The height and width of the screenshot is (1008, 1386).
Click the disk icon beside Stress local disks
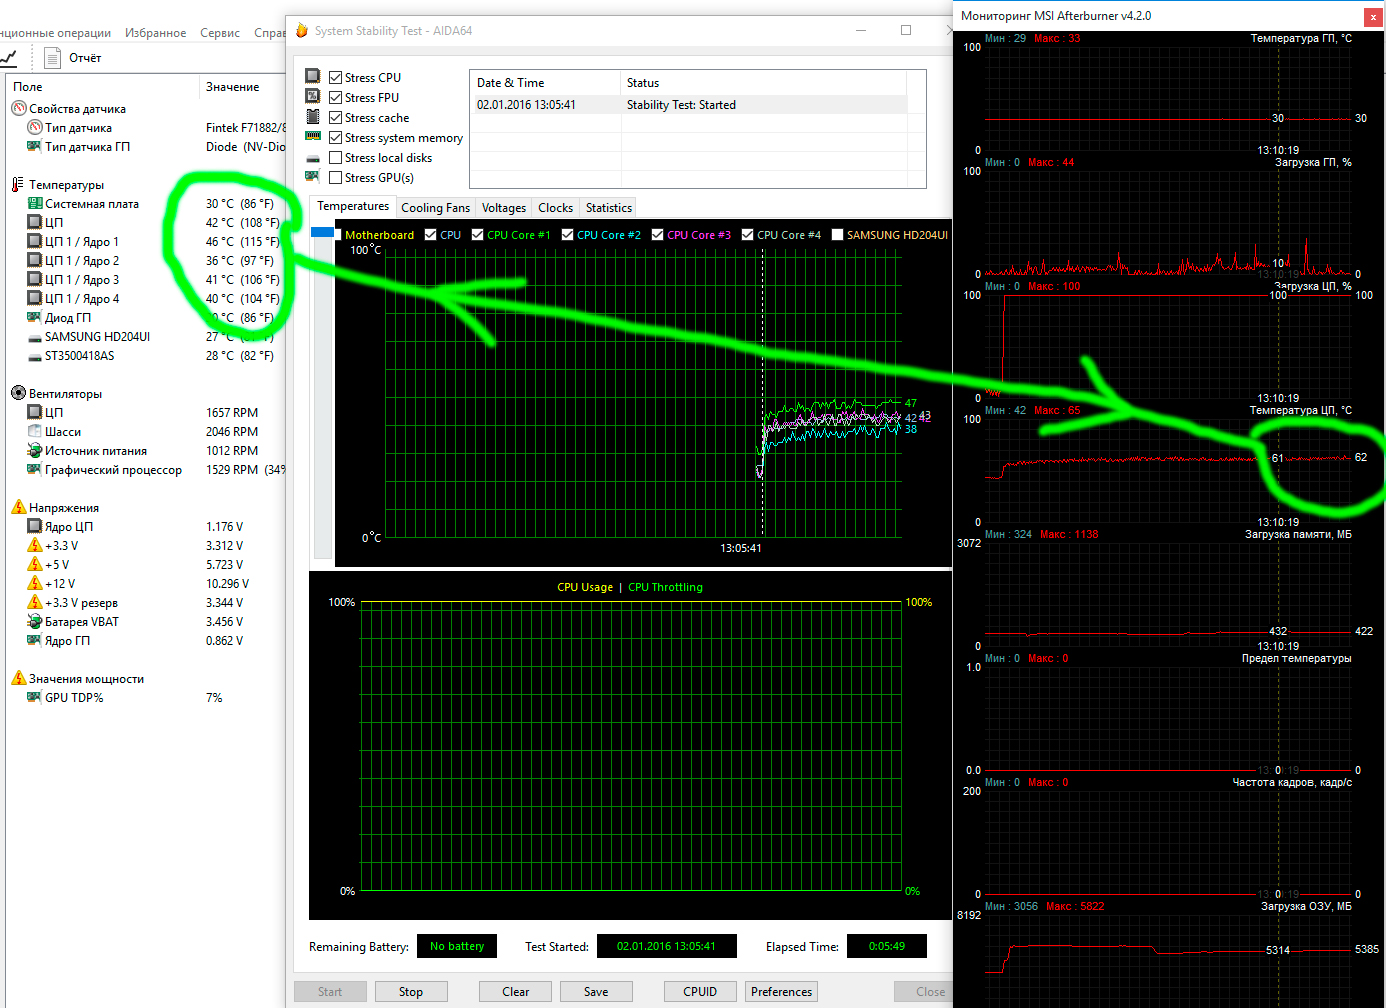tap(313, 158)
